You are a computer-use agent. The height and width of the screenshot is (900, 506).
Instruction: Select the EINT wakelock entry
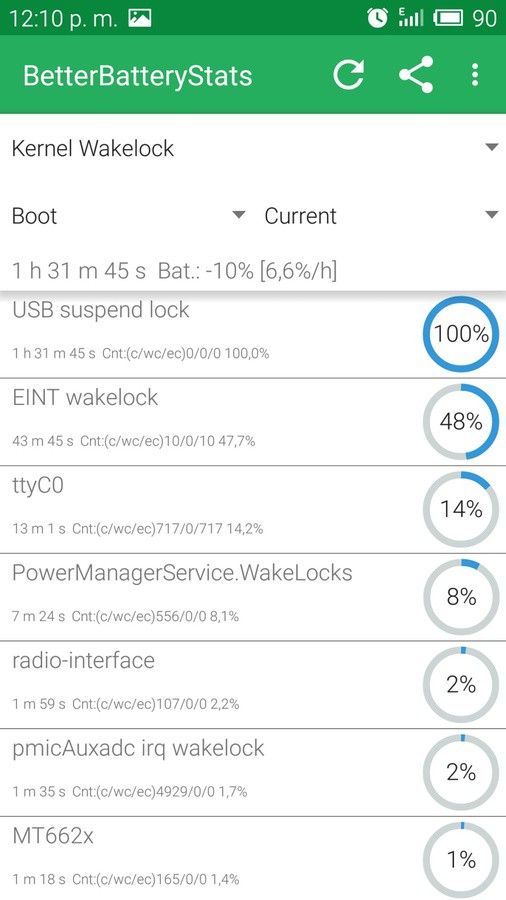coord(253,422)
